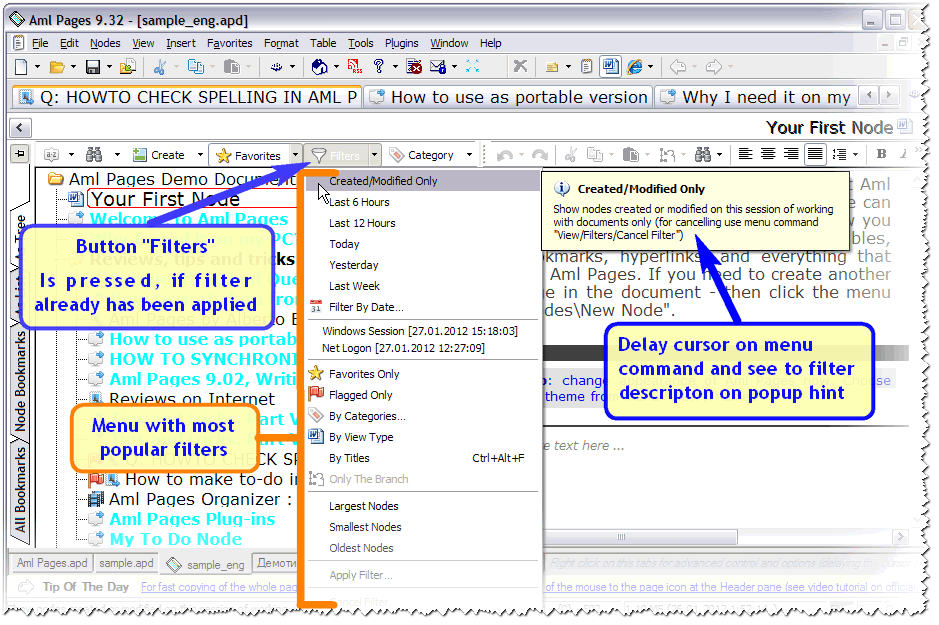This screenshot has width=939, height=625.
Task: Click the back arrow navigation icon
Action: [677, 66]
